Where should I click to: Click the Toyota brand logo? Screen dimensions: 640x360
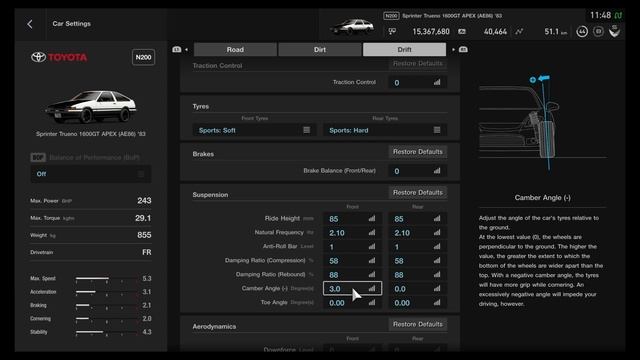tap(59, 57)
